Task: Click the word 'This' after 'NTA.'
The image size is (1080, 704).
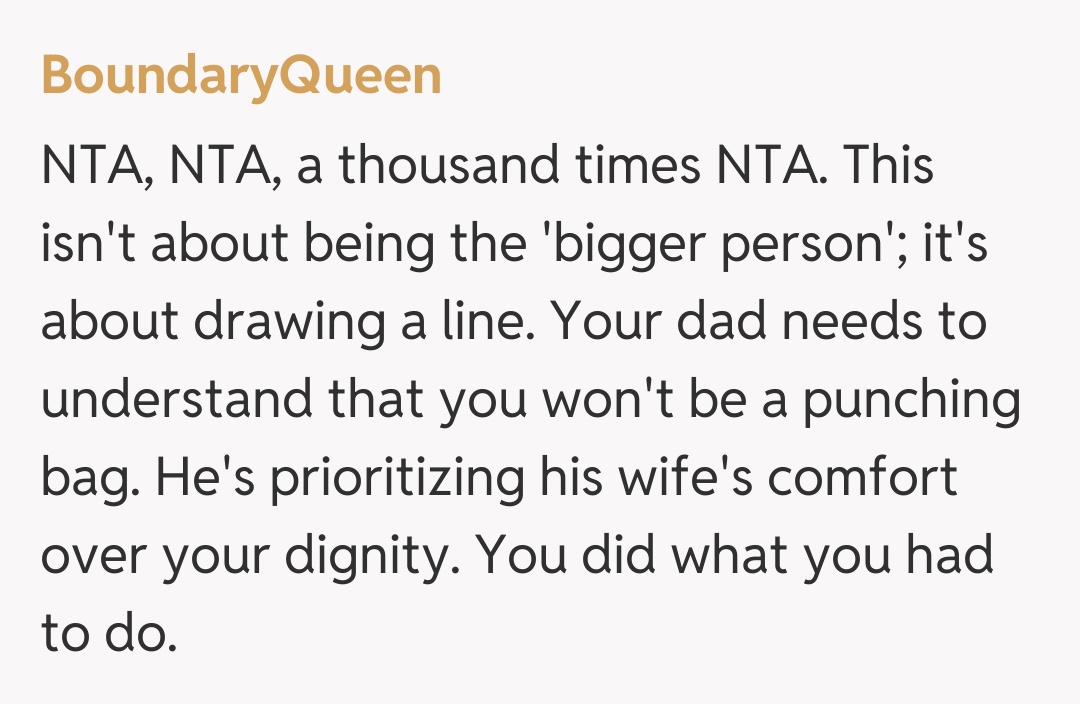Action: click(x=889, y=166)
